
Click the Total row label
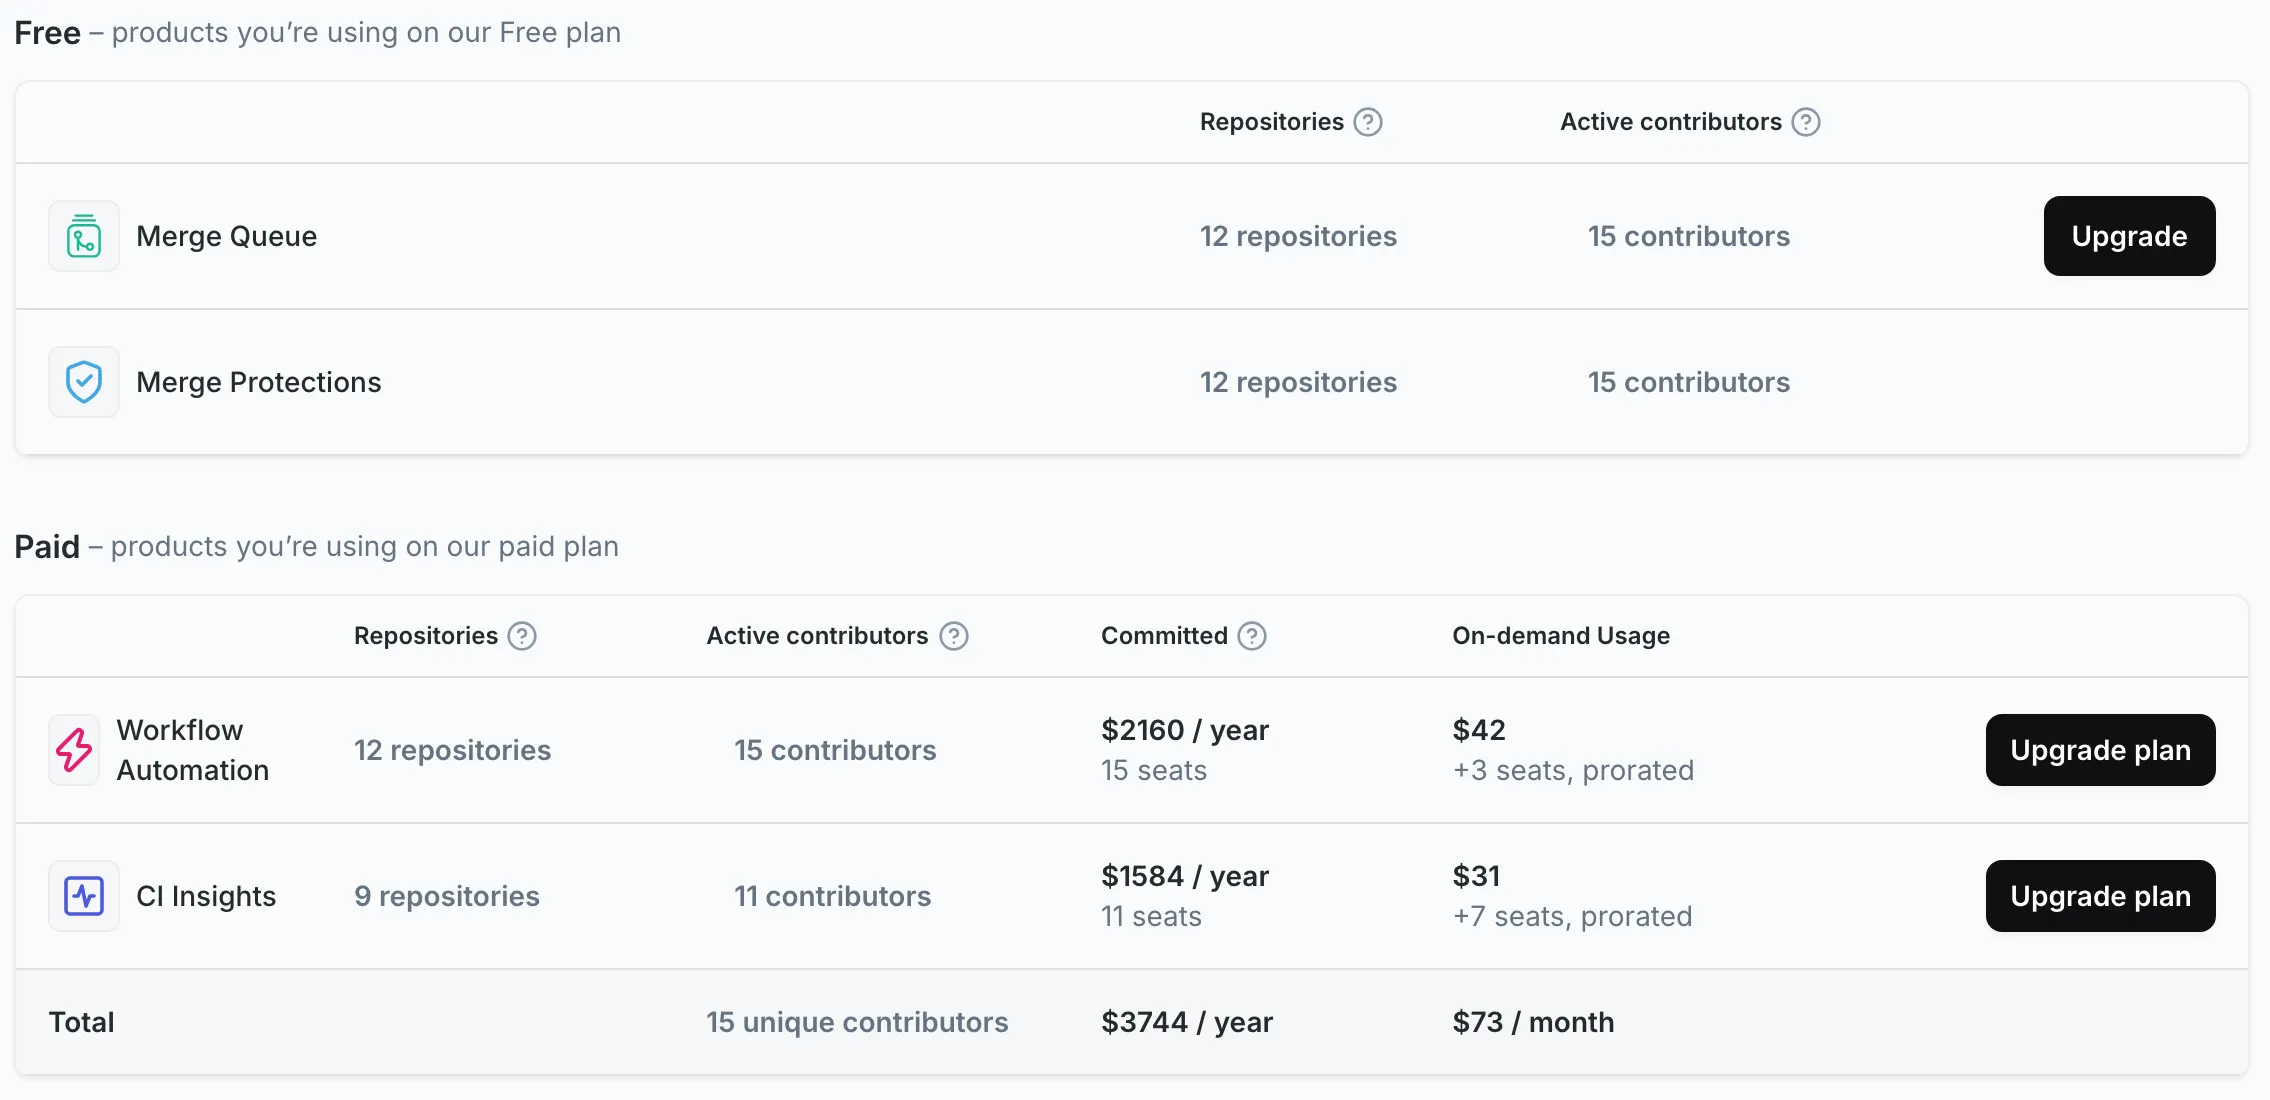(82, 1022)
